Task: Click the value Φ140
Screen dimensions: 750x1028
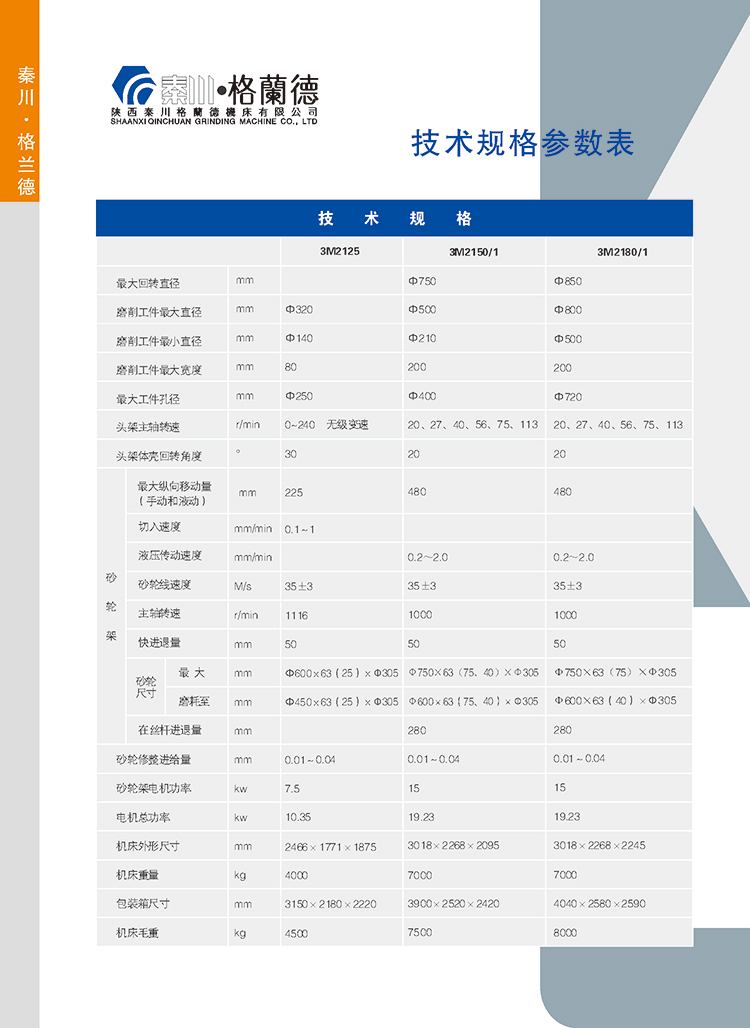Action: pyautogui.click(x=299, y=338)
